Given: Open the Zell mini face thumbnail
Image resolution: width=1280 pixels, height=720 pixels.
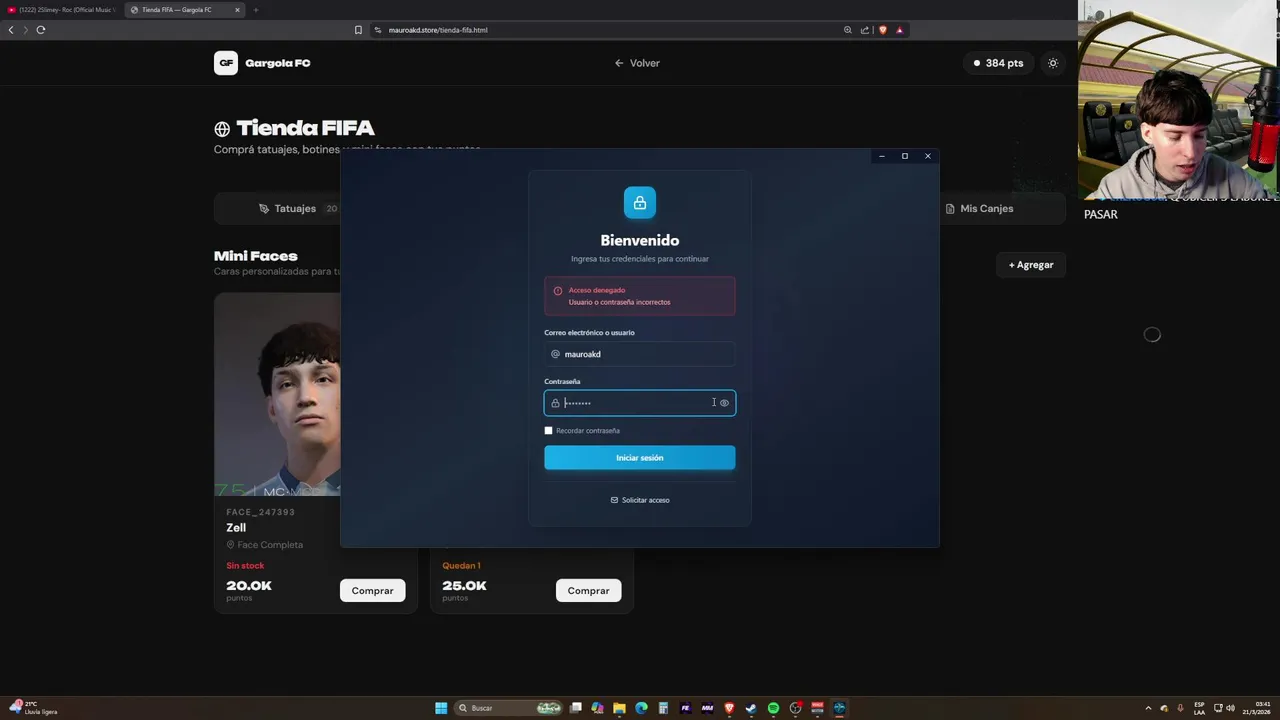Looking at the screenshot, I should (278, 395).
